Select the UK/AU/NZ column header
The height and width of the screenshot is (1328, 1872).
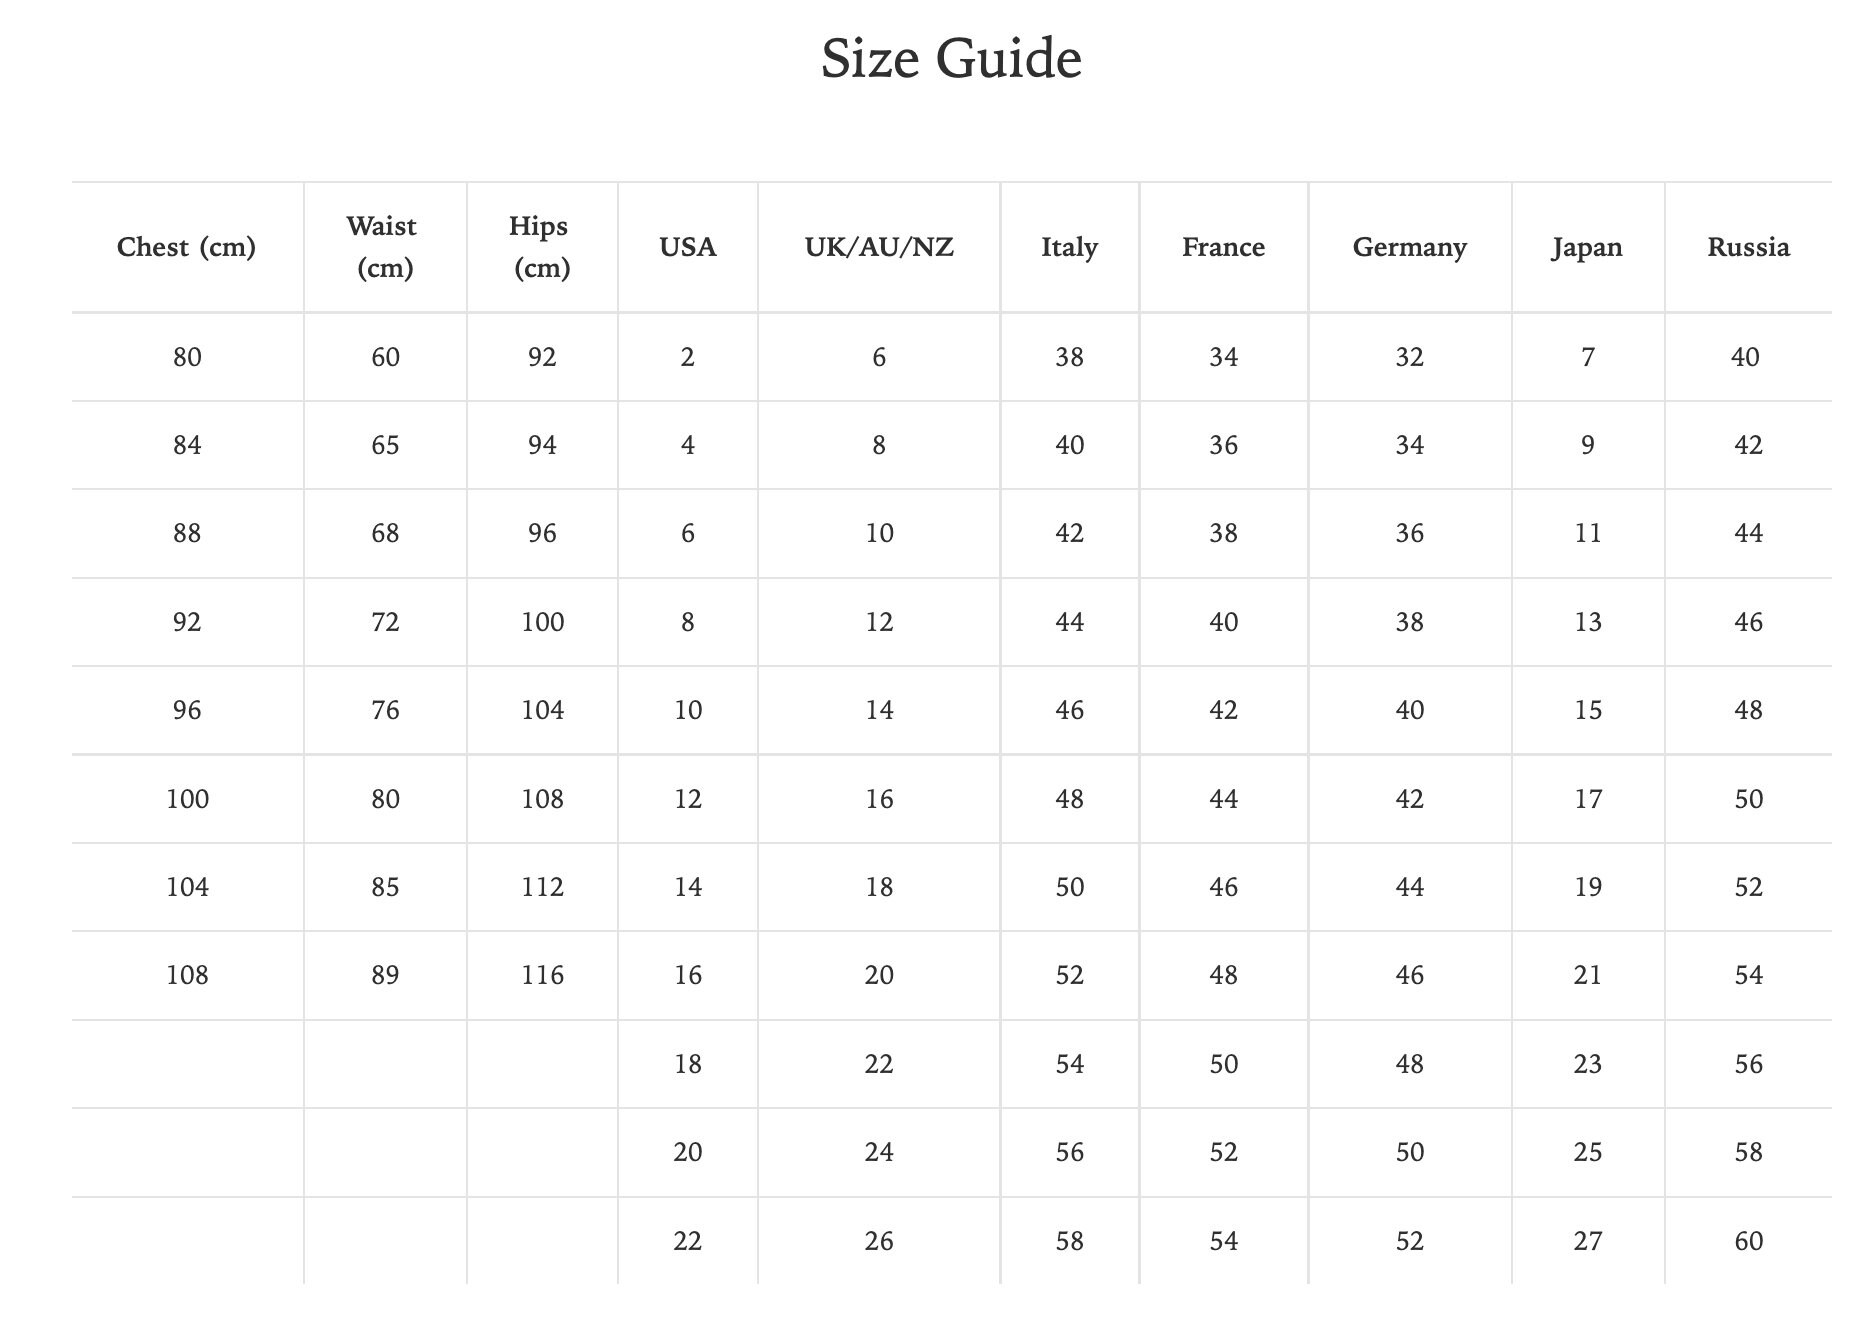[879, 247]
